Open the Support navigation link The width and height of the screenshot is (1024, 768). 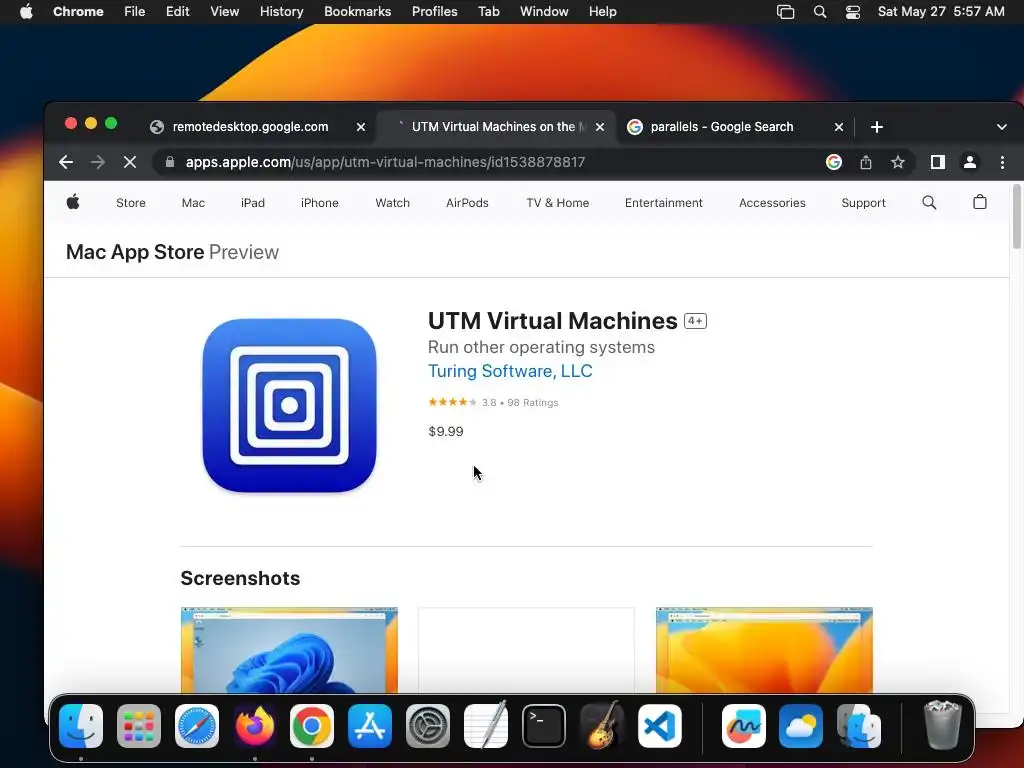(863, 203)
